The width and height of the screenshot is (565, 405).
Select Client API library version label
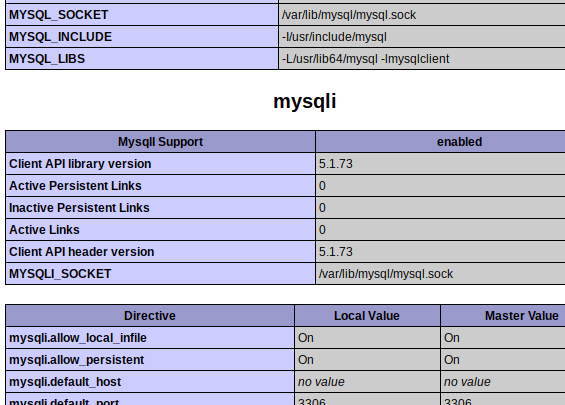click(80, 164)
